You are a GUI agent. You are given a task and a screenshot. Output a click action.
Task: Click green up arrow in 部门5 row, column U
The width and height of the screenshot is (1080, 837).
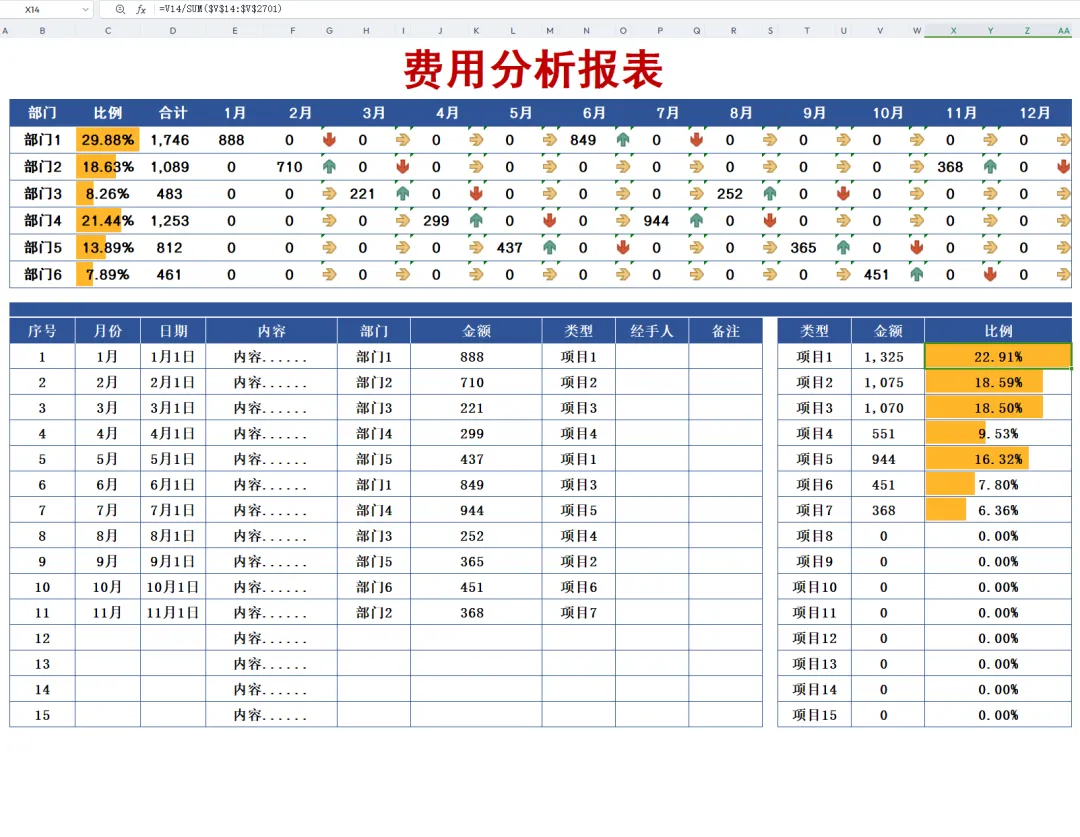[843, 247]
